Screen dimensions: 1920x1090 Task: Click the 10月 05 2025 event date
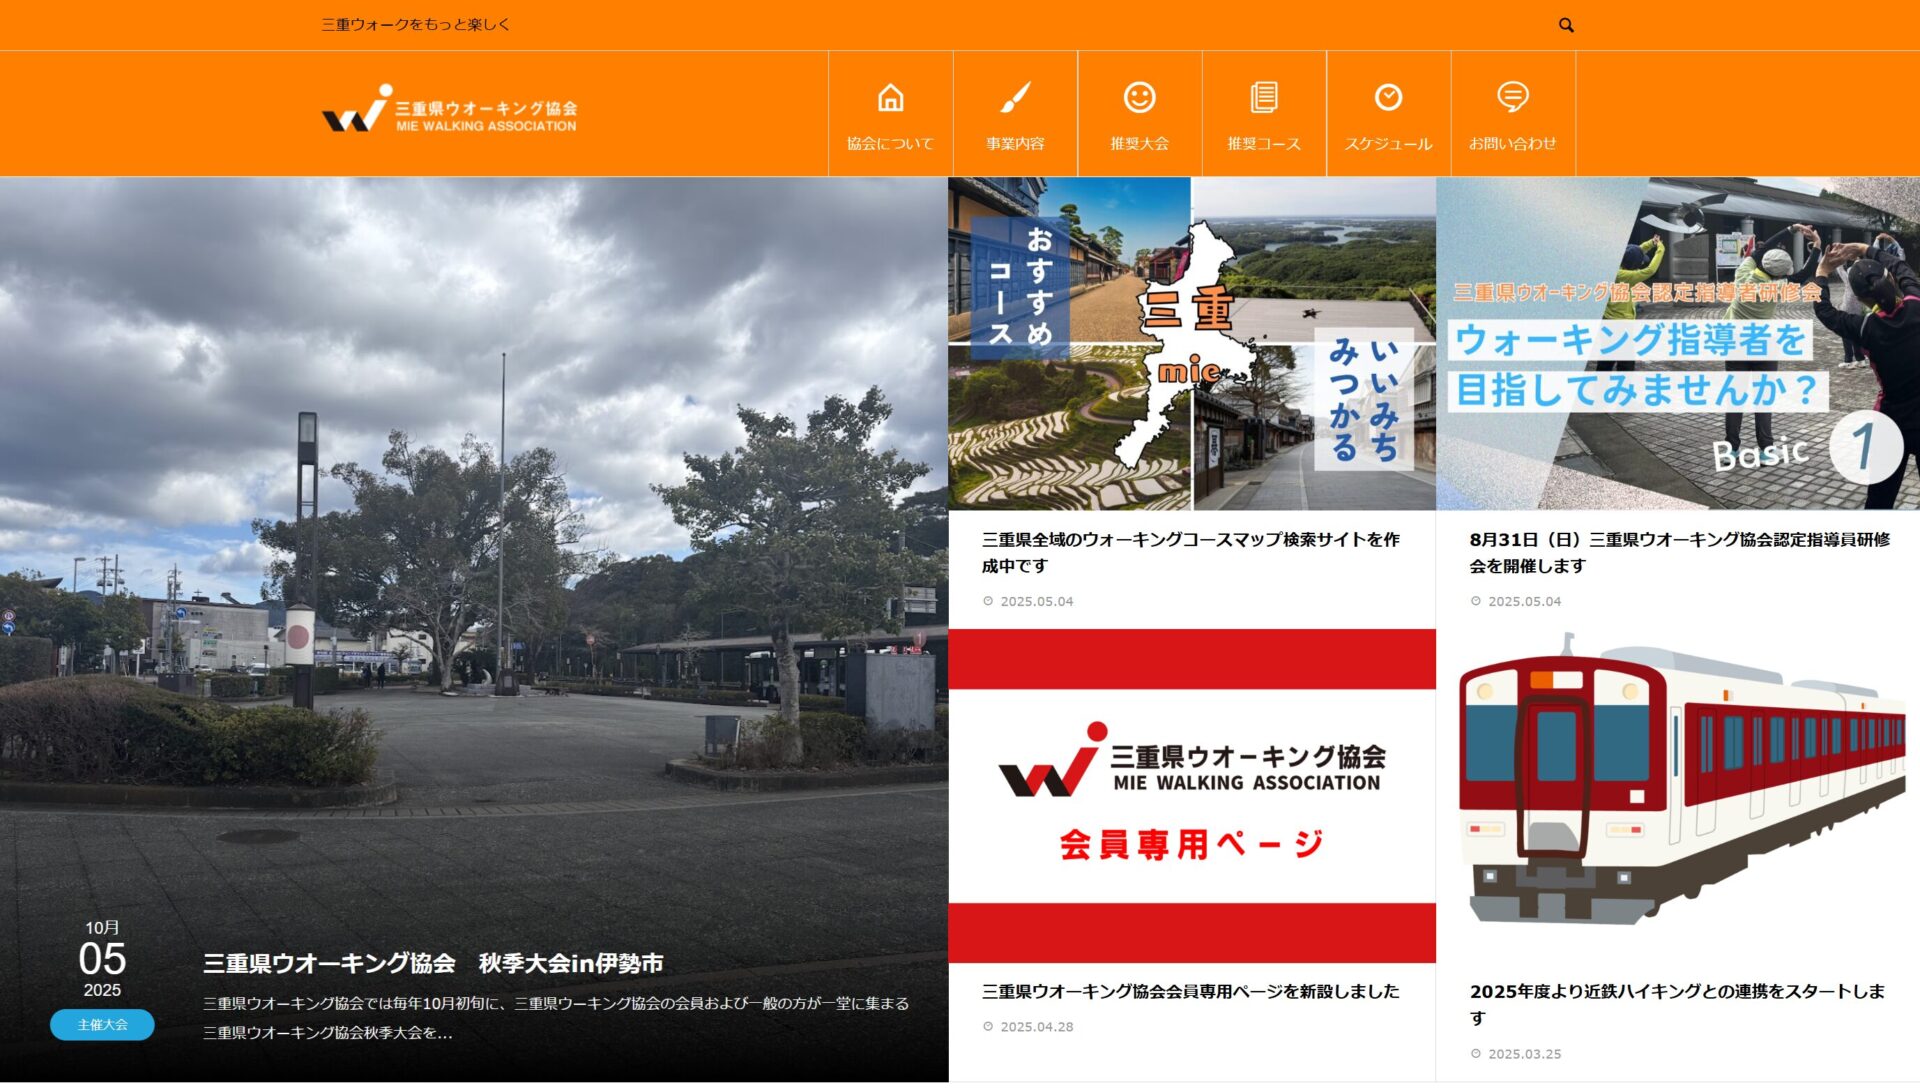pyautogui.click(x=102, y=959)
